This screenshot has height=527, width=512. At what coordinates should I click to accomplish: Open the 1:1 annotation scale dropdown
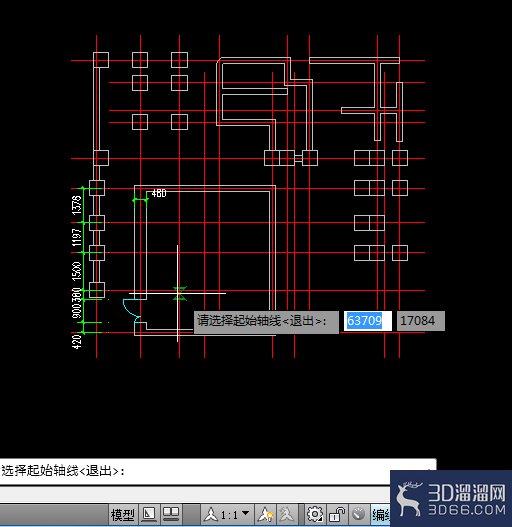point(227,514)
